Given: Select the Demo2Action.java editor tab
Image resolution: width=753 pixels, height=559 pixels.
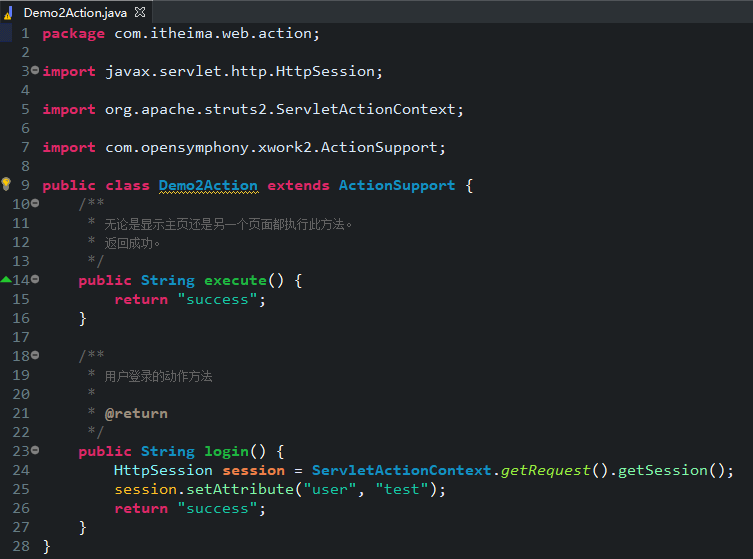Looking at the screenshot, I should click(75, 12).
